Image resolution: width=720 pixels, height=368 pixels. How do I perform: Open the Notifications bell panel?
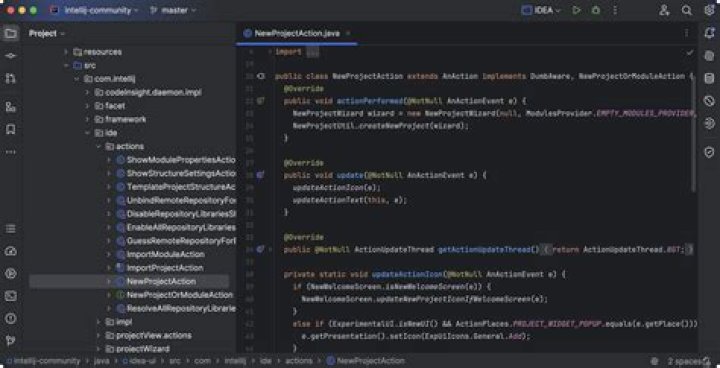(709, 33)
